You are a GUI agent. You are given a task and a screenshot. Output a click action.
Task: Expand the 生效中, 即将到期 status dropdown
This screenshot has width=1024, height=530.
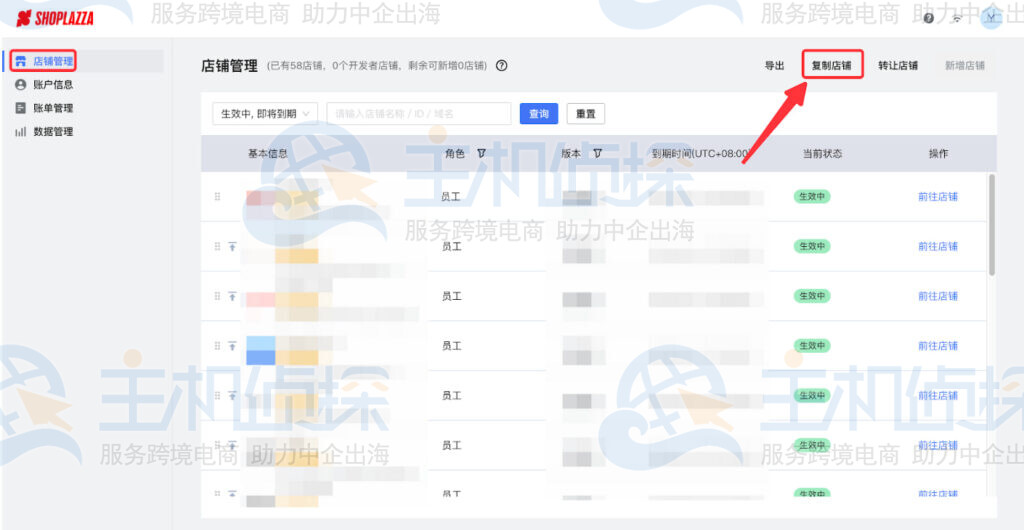point(265,114)
